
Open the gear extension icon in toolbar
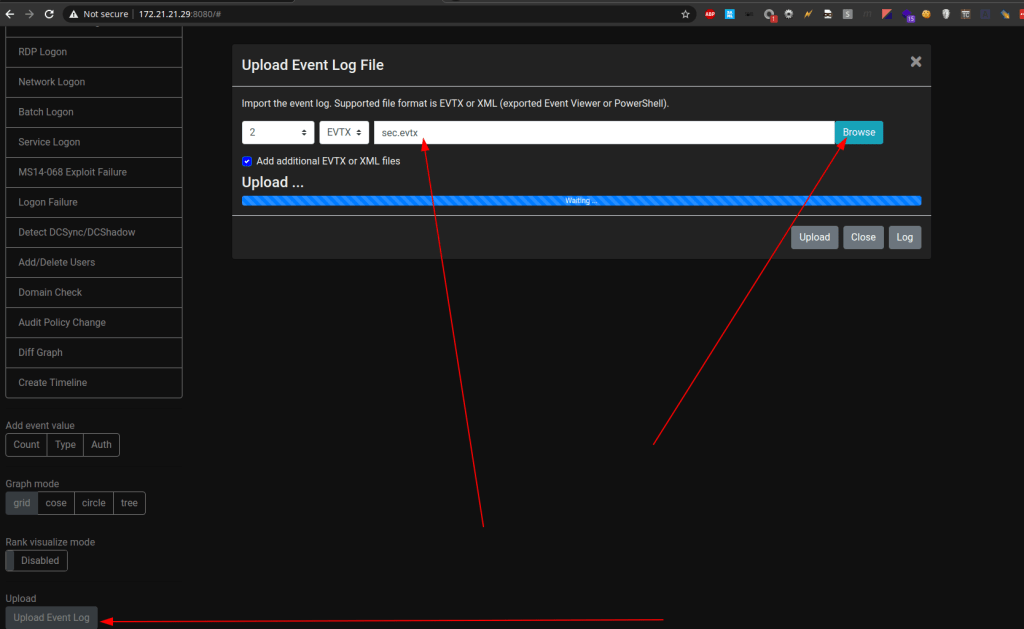[x=788, y=14]
